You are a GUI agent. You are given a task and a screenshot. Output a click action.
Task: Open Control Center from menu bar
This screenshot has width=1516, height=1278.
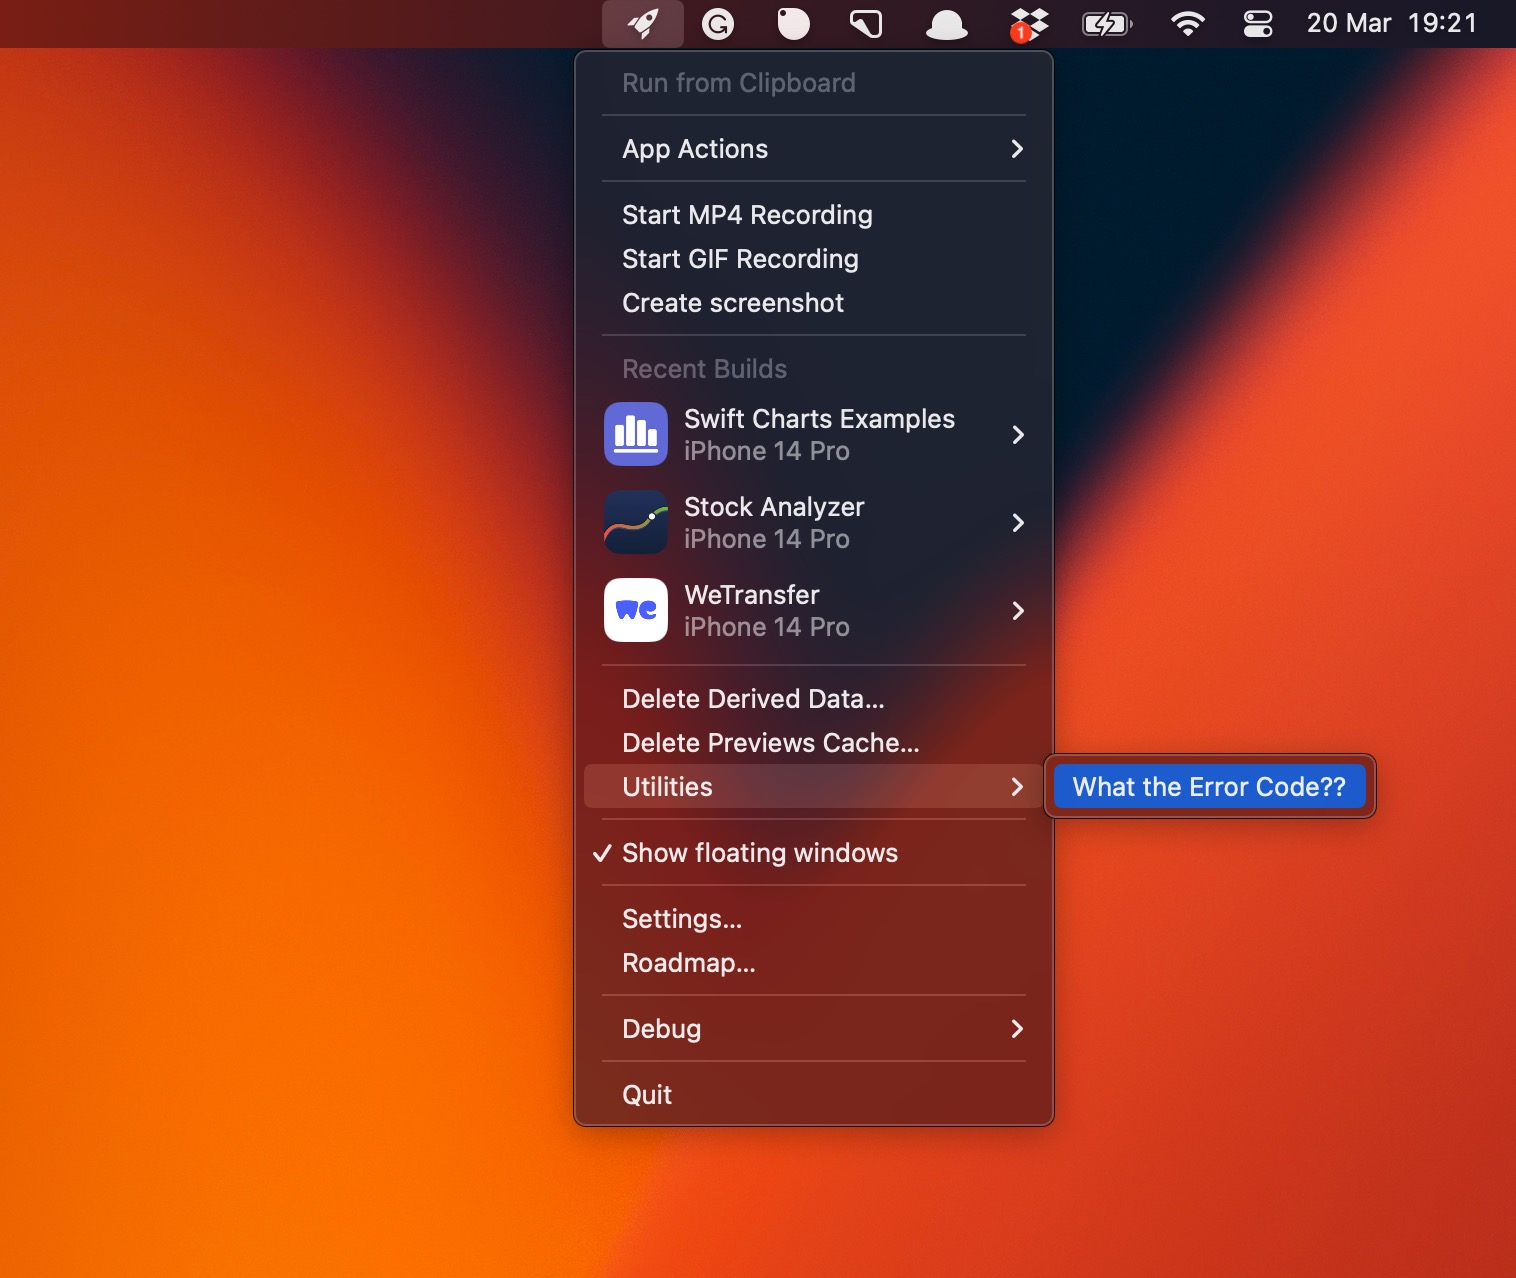point(1257,23)
